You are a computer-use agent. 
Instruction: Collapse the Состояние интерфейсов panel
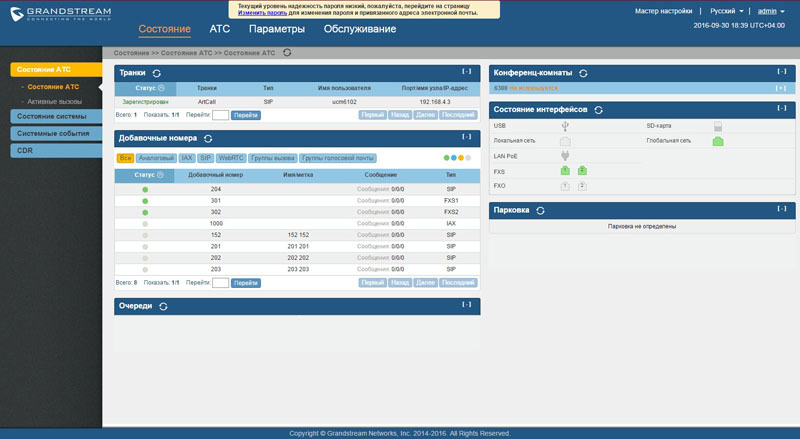pos(782,108)
